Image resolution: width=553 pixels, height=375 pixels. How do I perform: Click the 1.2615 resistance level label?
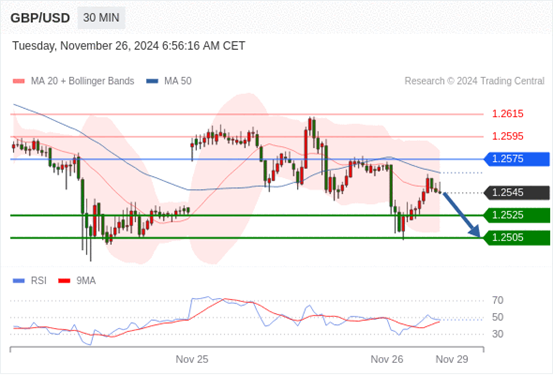508,114
